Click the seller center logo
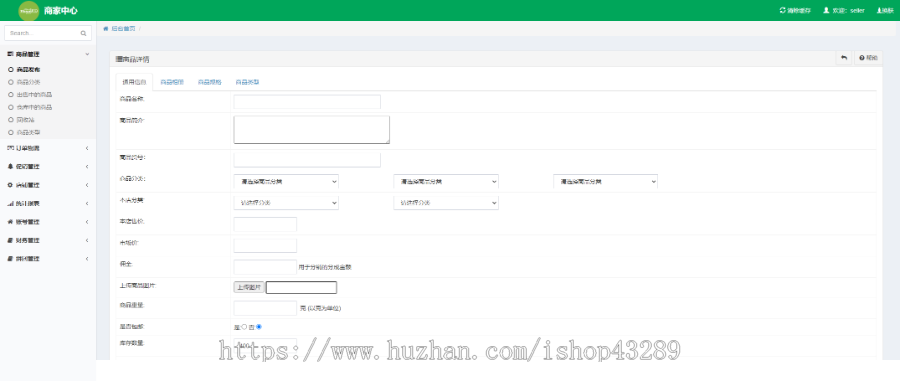 coord(29,10)
